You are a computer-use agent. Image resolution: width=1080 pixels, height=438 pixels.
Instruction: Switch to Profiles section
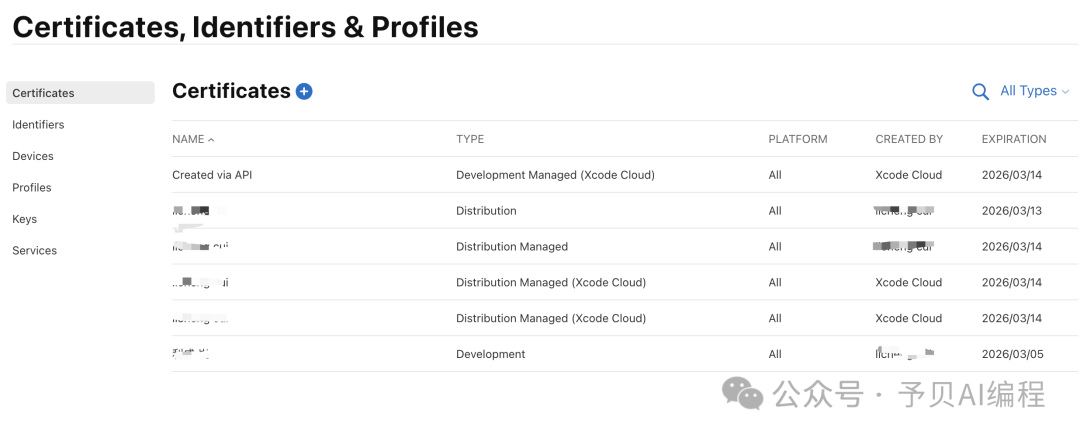point(32,188)
